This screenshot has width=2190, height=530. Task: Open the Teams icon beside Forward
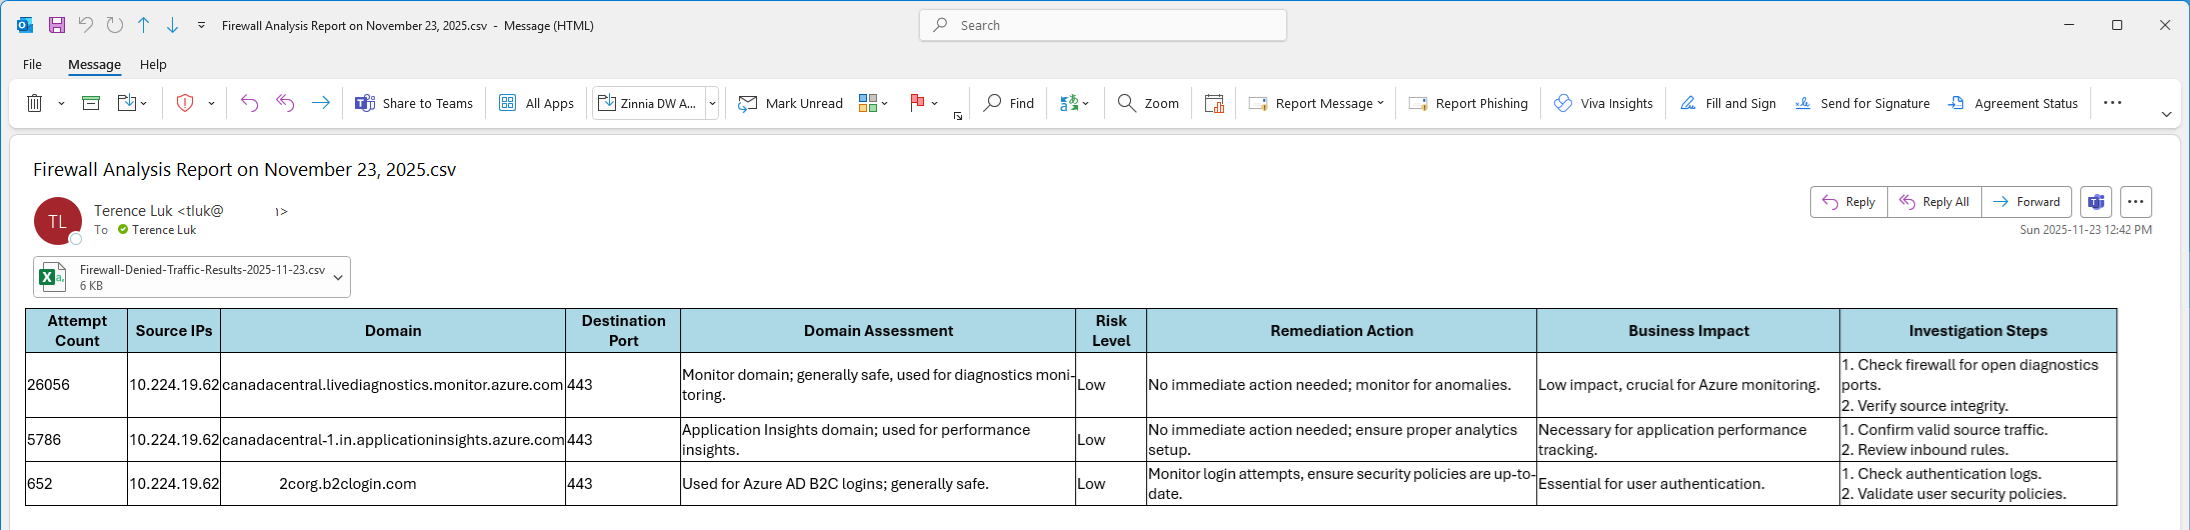point(2096,202)
